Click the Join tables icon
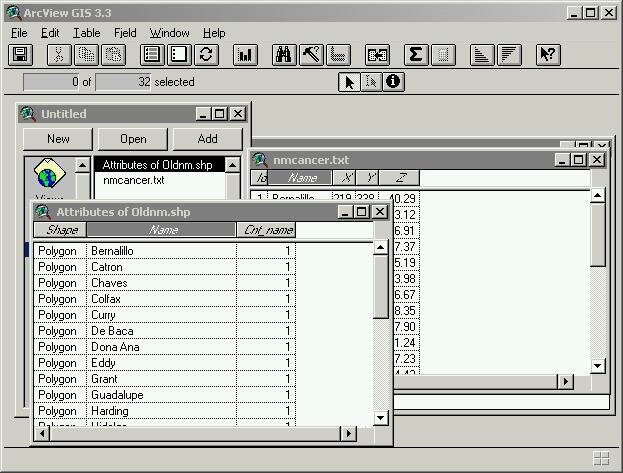The width and height of the screenshot is (623, 473). (x=377, y=54)
